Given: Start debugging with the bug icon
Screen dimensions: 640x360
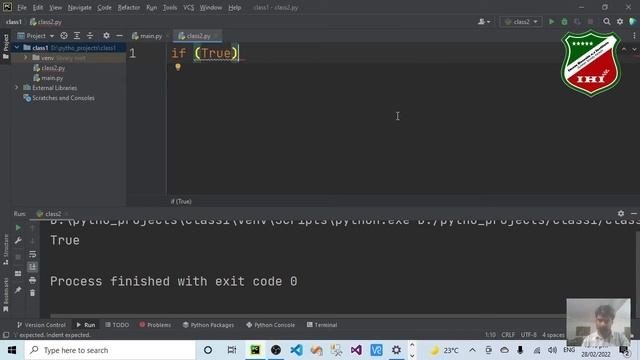Looking at the screenshot, I should [564, 22].
